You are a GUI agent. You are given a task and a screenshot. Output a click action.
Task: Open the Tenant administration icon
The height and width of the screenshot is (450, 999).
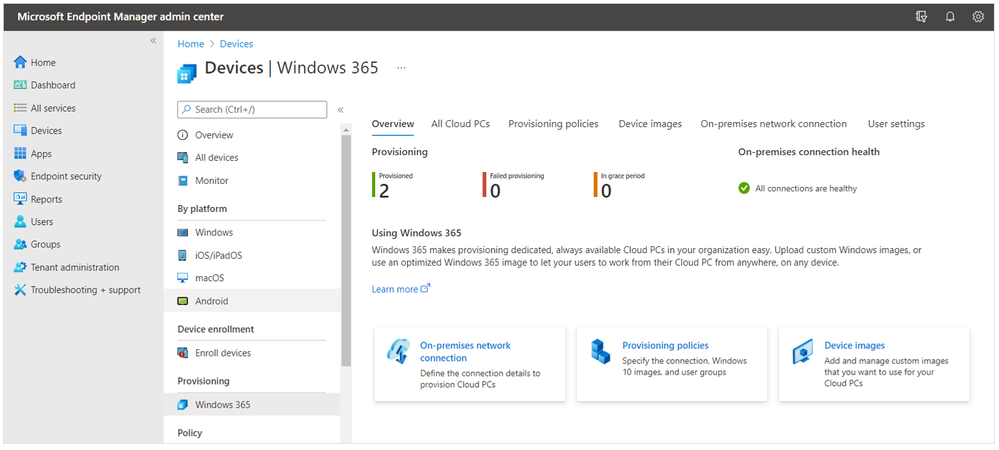point(20,268)
